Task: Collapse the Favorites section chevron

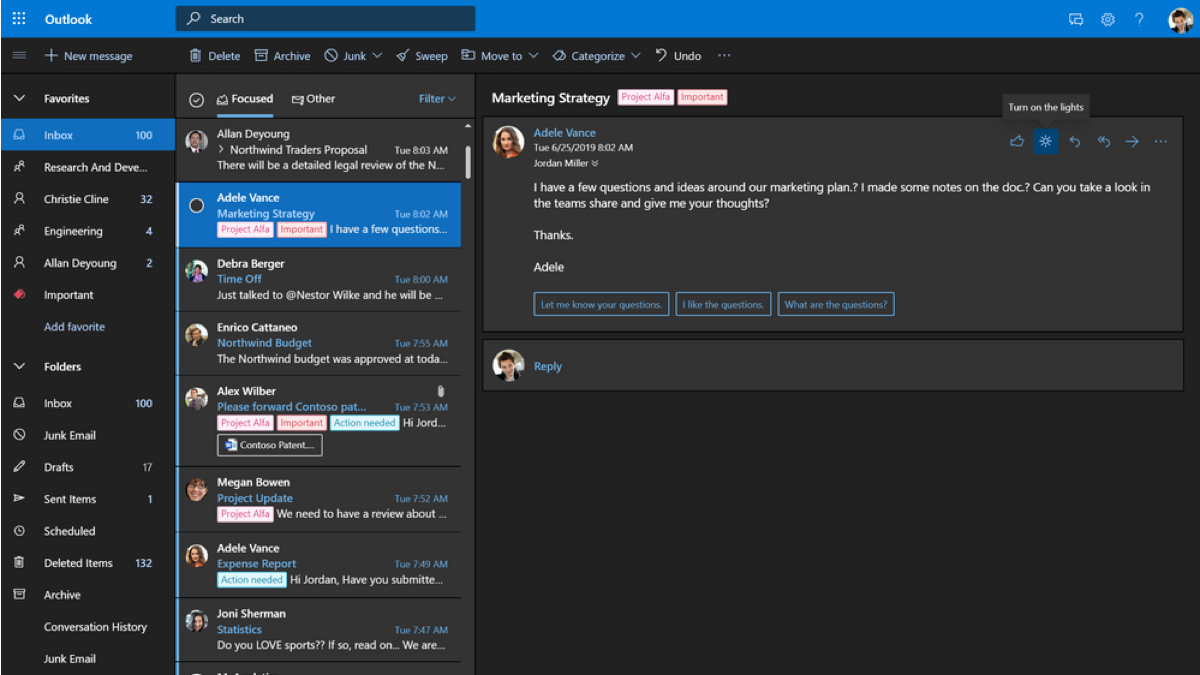Action: tap(19, 99)
